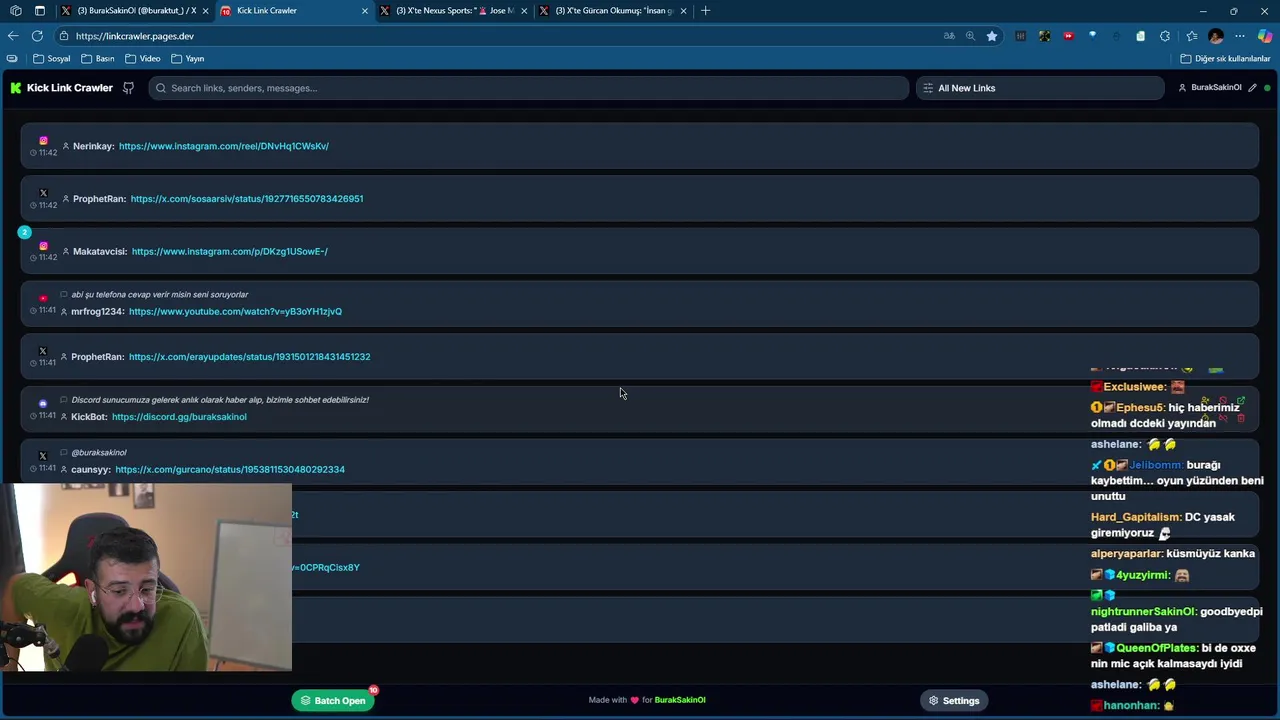The height and width of the screenshot is (720, 1280).
Task: Expand Diğer sık kullanılanlar folder
Action: click(x=1225, y=59)
